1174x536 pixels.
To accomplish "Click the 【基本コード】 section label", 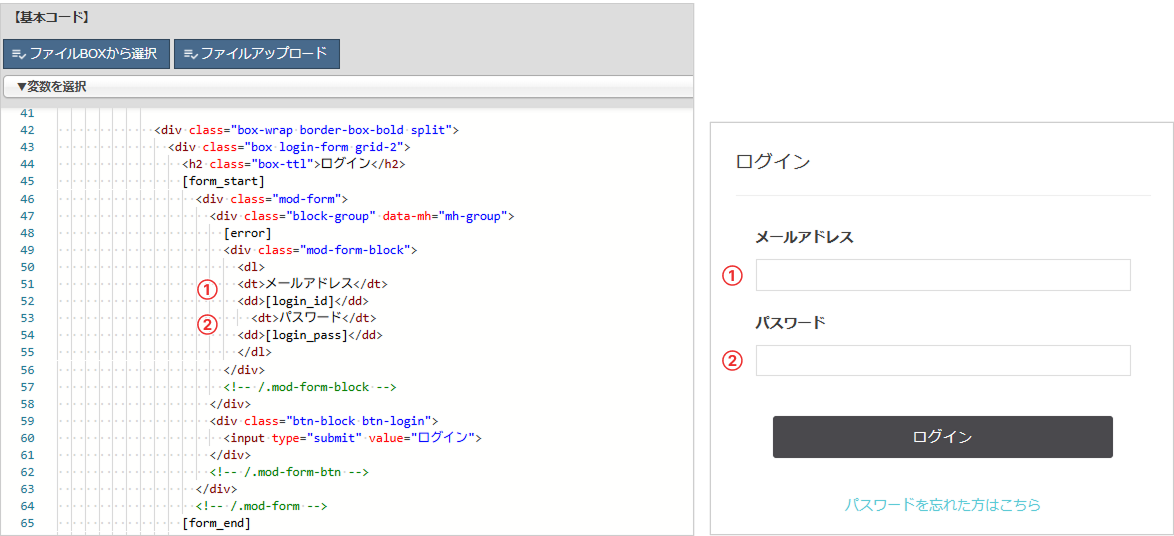I will tap(52, 17).
